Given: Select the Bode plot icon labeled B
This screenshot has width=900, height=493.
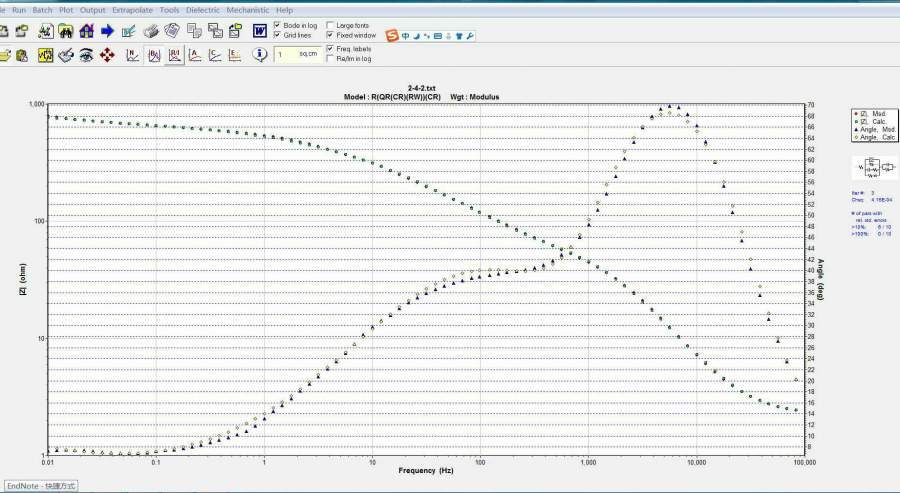Looking at the screenshot, I should [154, 56].
